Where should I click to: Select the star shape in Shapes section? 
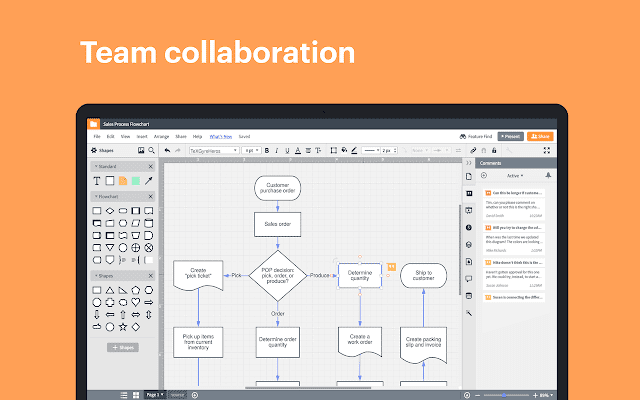[123, 326]
